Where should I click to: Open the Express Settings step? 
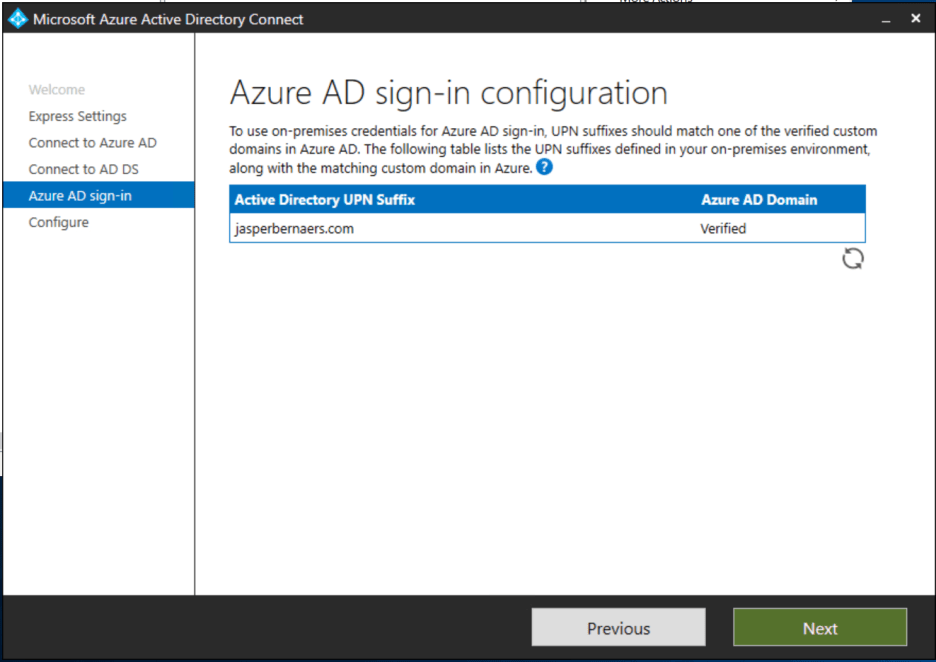coord(77,116)
